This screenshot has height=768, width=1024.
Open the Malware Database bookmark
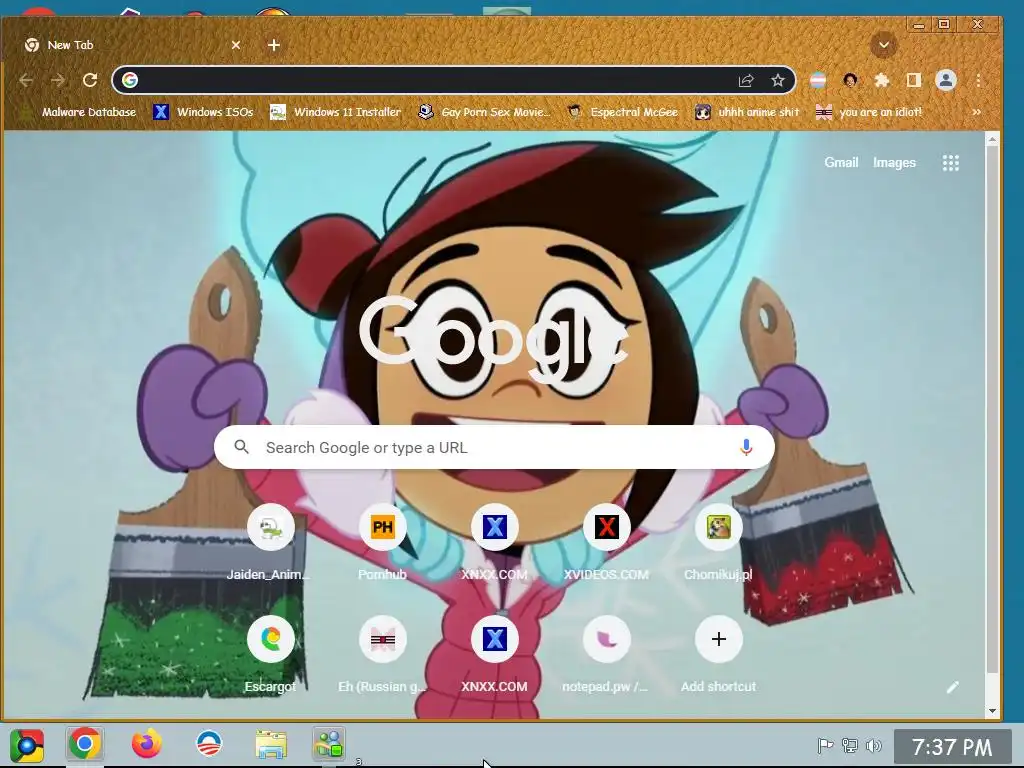point(78,112)
